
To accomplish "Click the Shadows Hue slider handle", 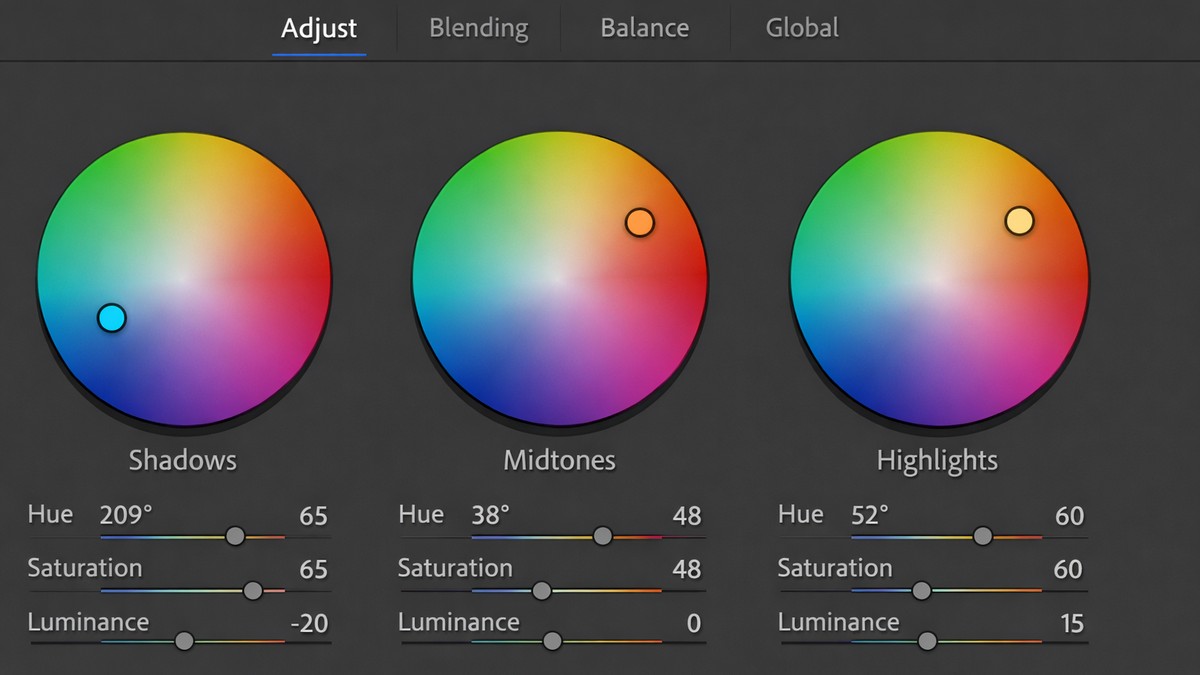I will (235, 536).
